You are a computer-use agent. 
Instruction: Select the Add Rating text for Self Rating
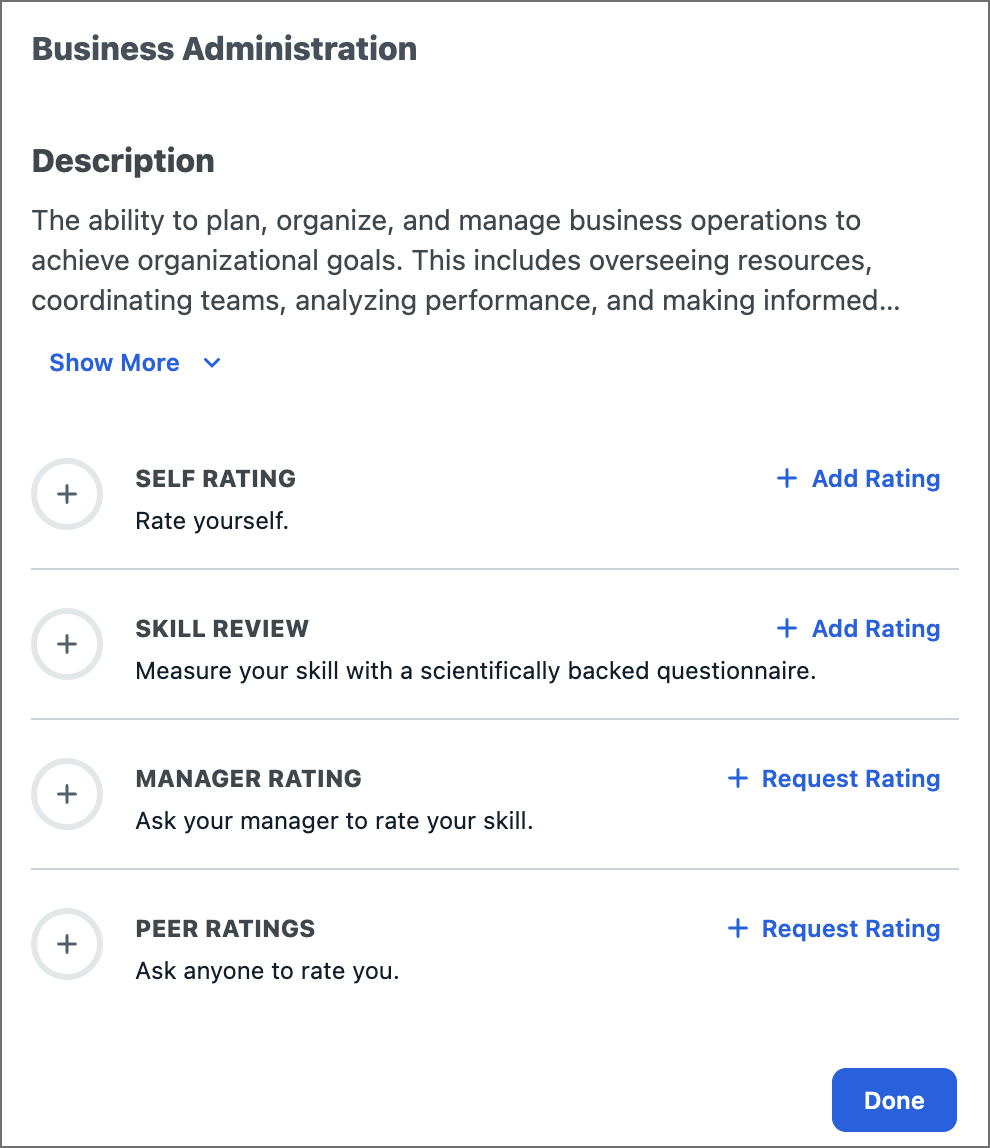(876, 479)
